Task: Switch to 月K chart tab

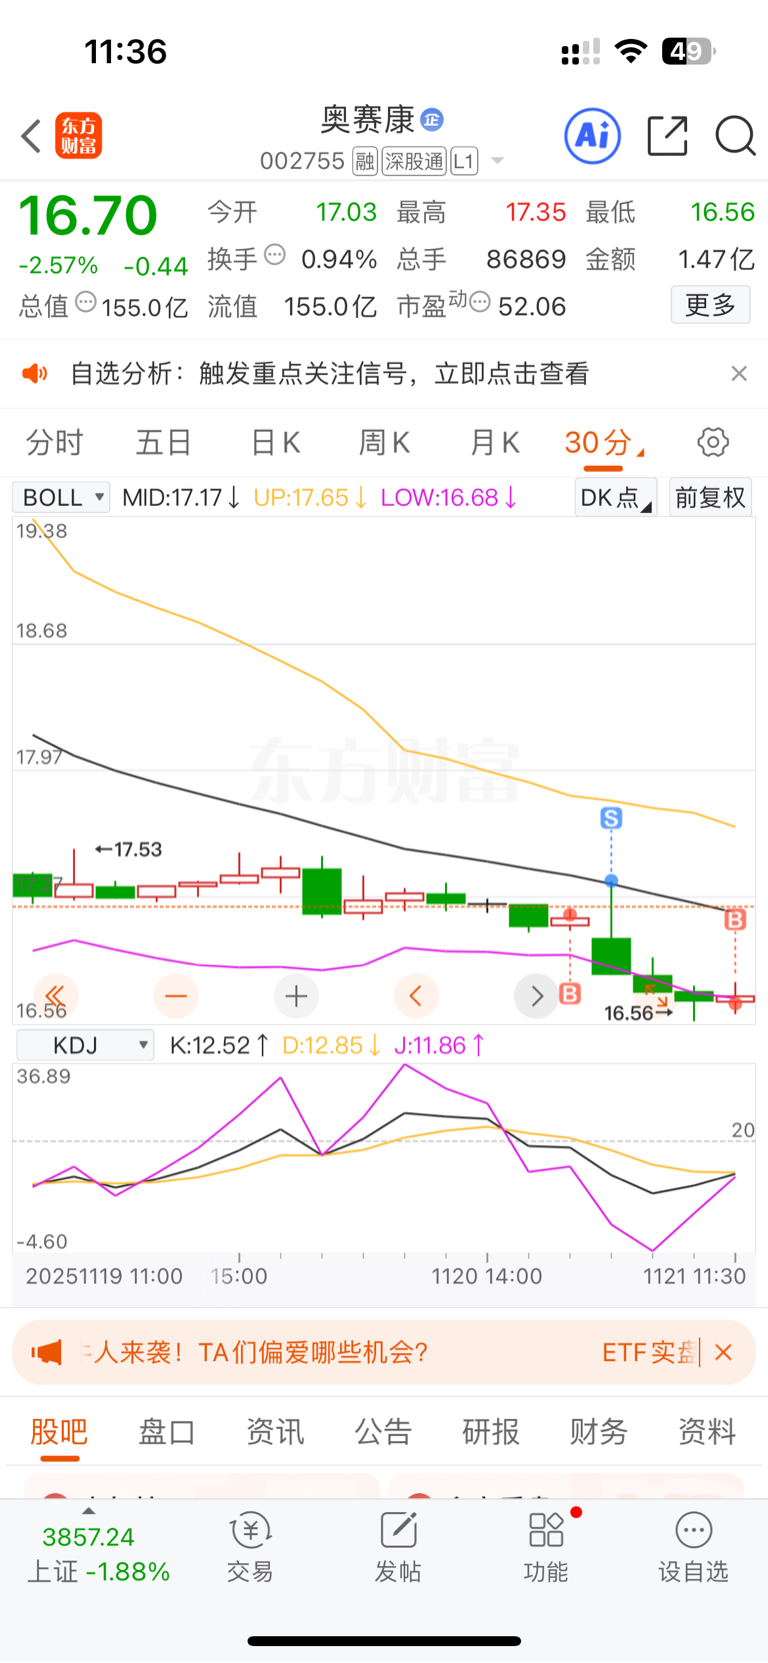Action: click(x=495, y=442)
